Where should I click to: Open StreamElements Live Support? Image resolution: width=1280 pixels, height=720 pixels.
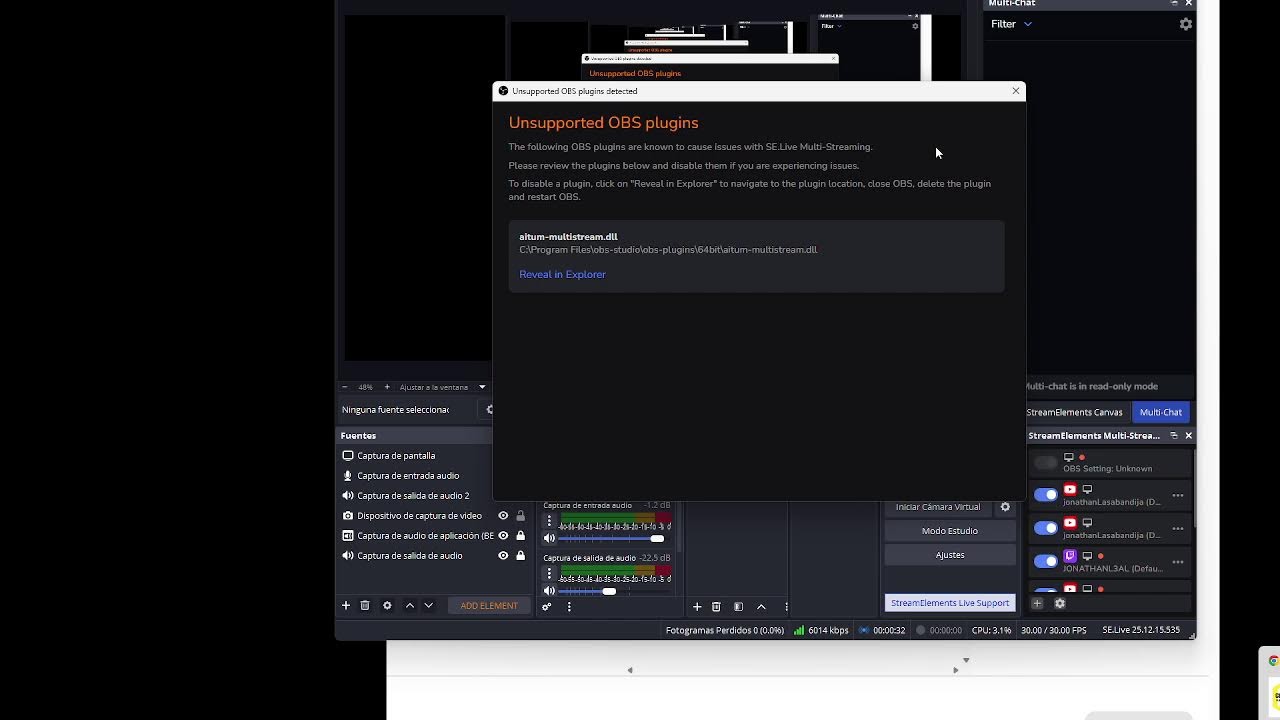coord(950,603)
